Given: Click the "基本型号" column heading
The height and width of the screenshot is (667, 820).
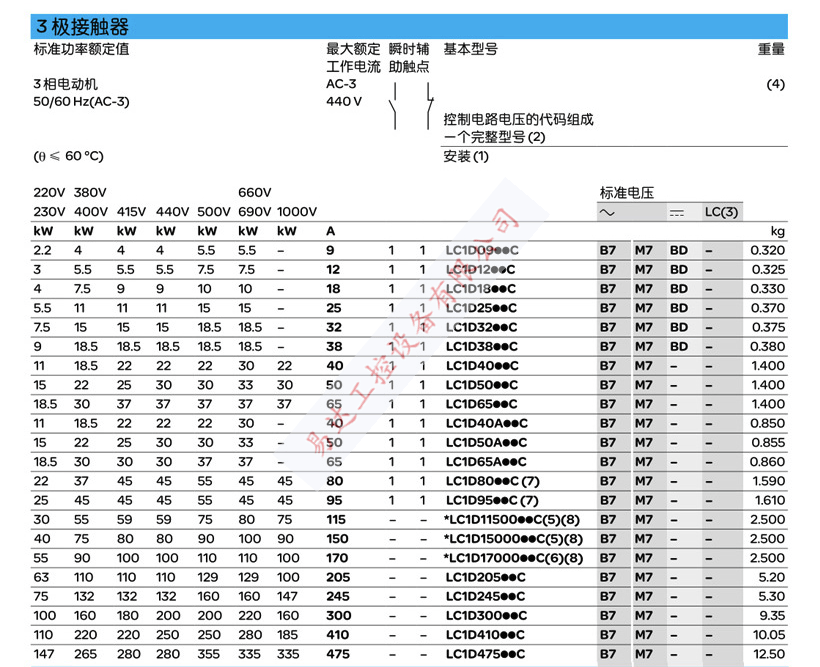Looking at the screenshot, I should point(471,49).
